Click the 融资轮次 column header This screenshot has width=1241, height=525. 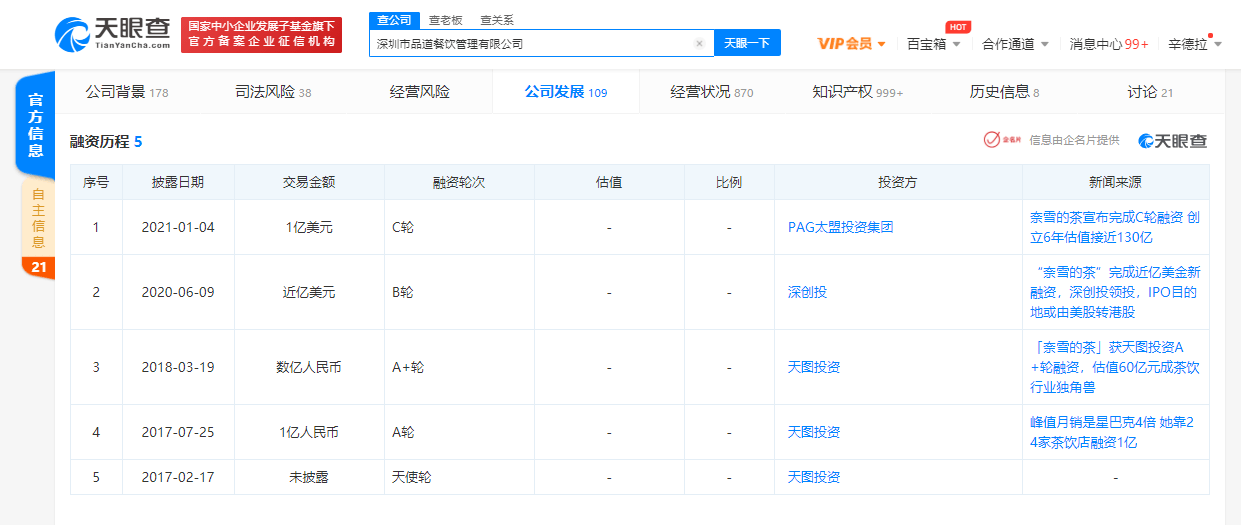[x=459, y=182]
